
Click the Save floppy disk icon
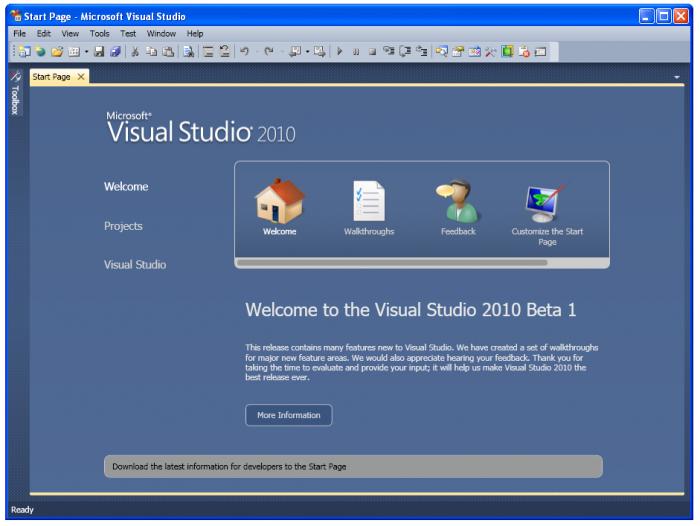pyautogui.click(x=100, y=51)
